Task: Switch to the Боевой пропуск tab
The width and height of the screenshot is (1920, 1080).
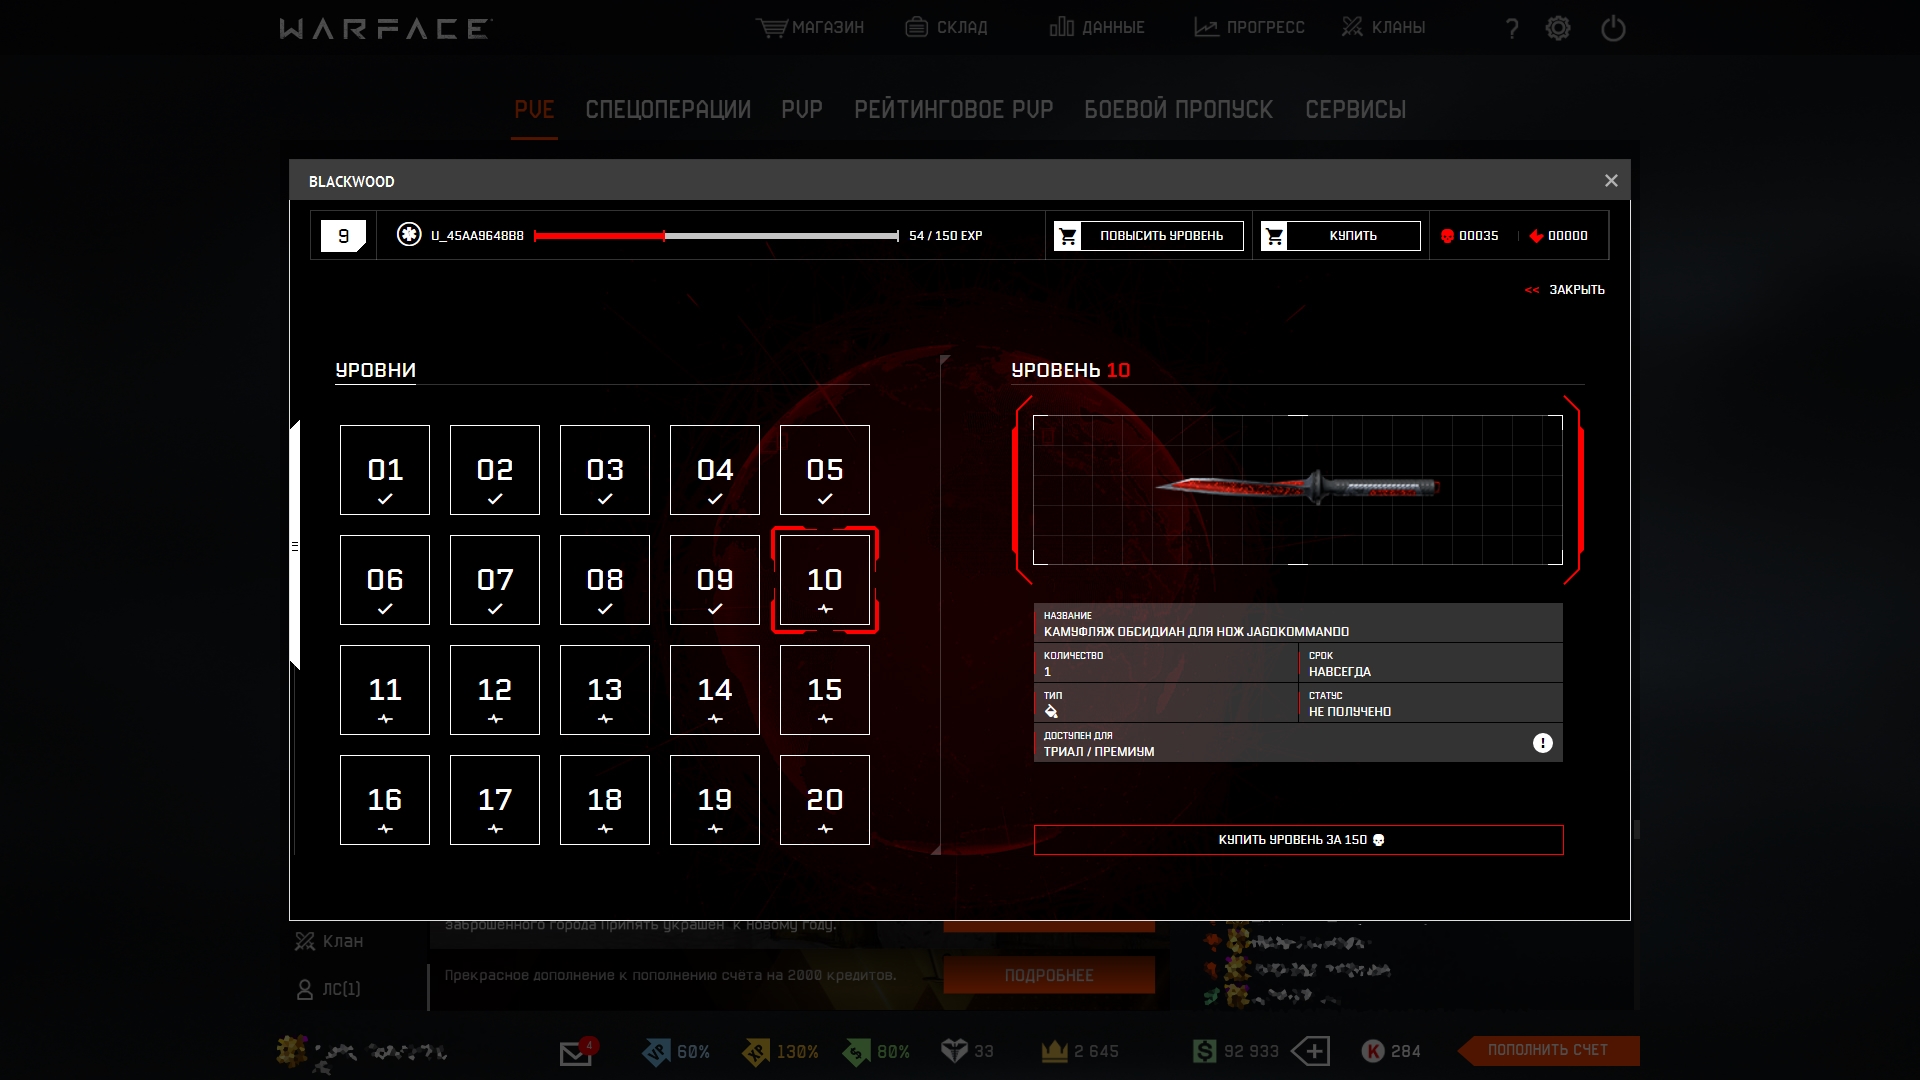Action: [x=1179, y=109]
